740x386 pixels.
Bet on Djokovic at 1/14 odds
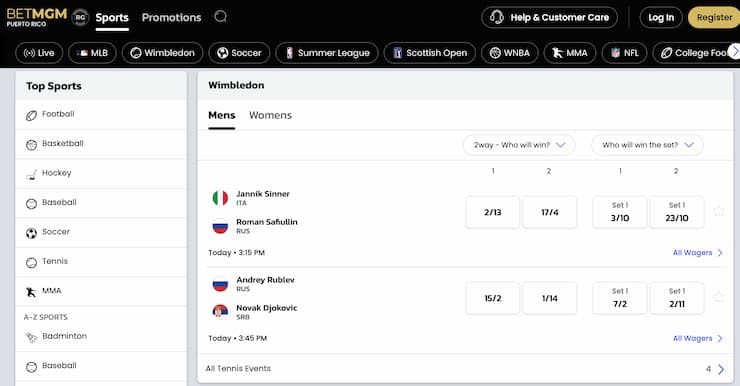pyautogui.click(x=550, y=298)
